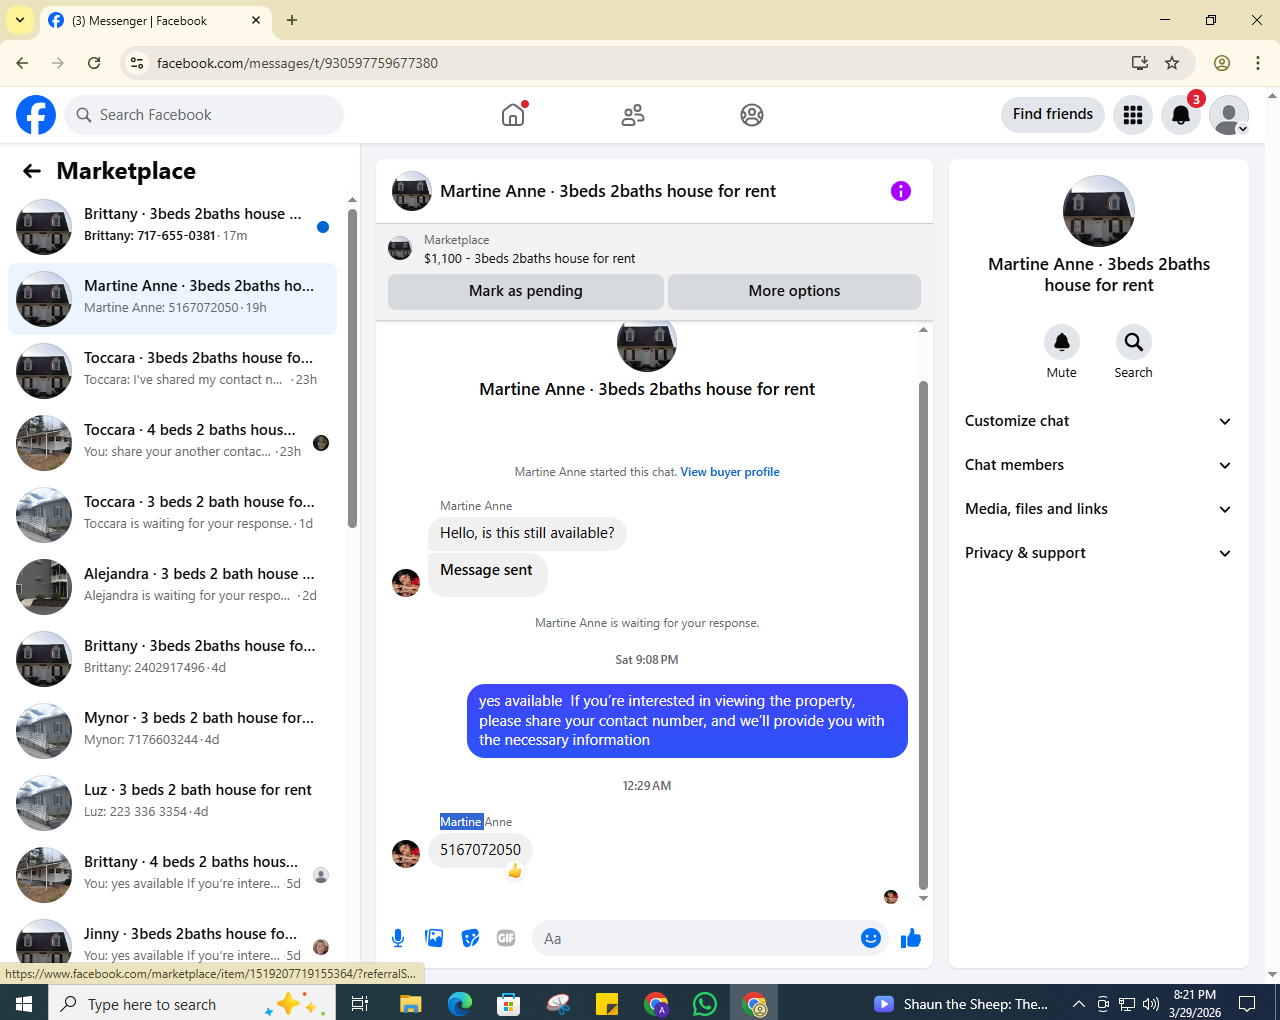1280x1020 pixels.
Task: Search in conversation using magnifier icon
Action: (x=1133, y=342)
